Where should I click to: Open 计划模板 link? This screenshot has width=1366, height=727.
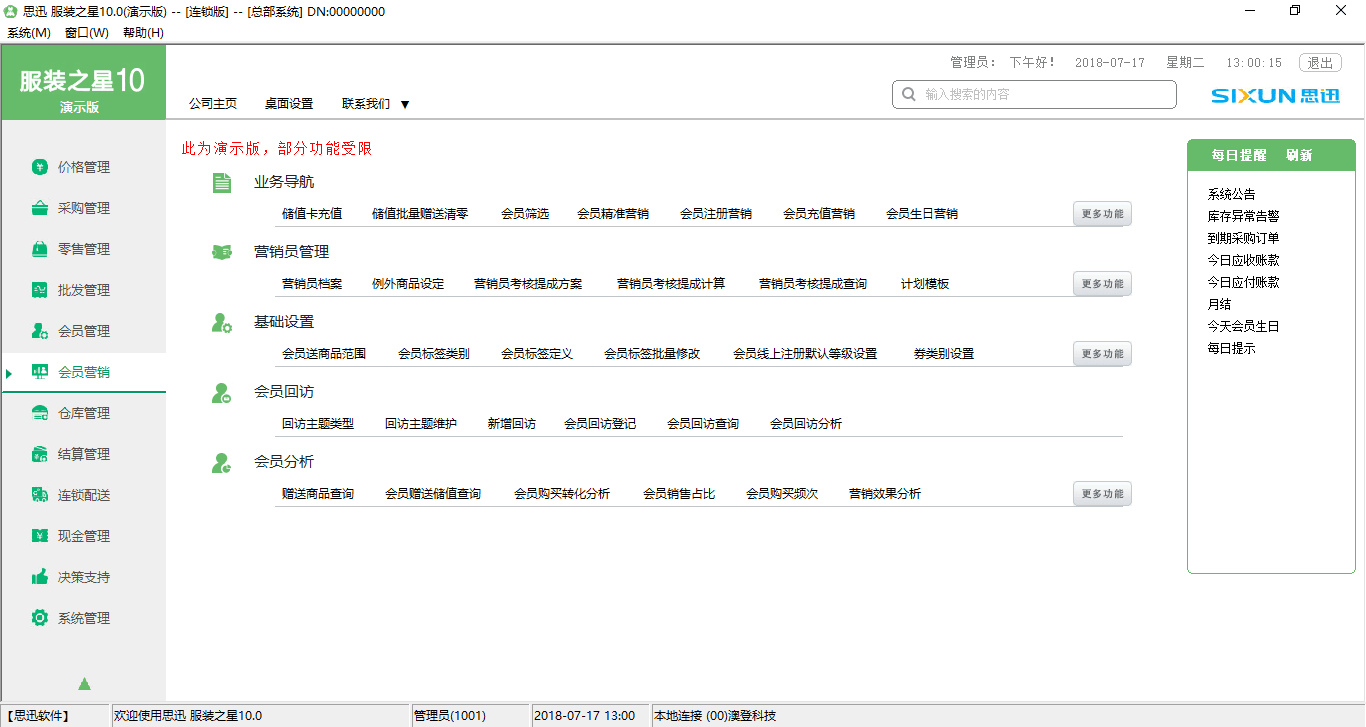925,283
